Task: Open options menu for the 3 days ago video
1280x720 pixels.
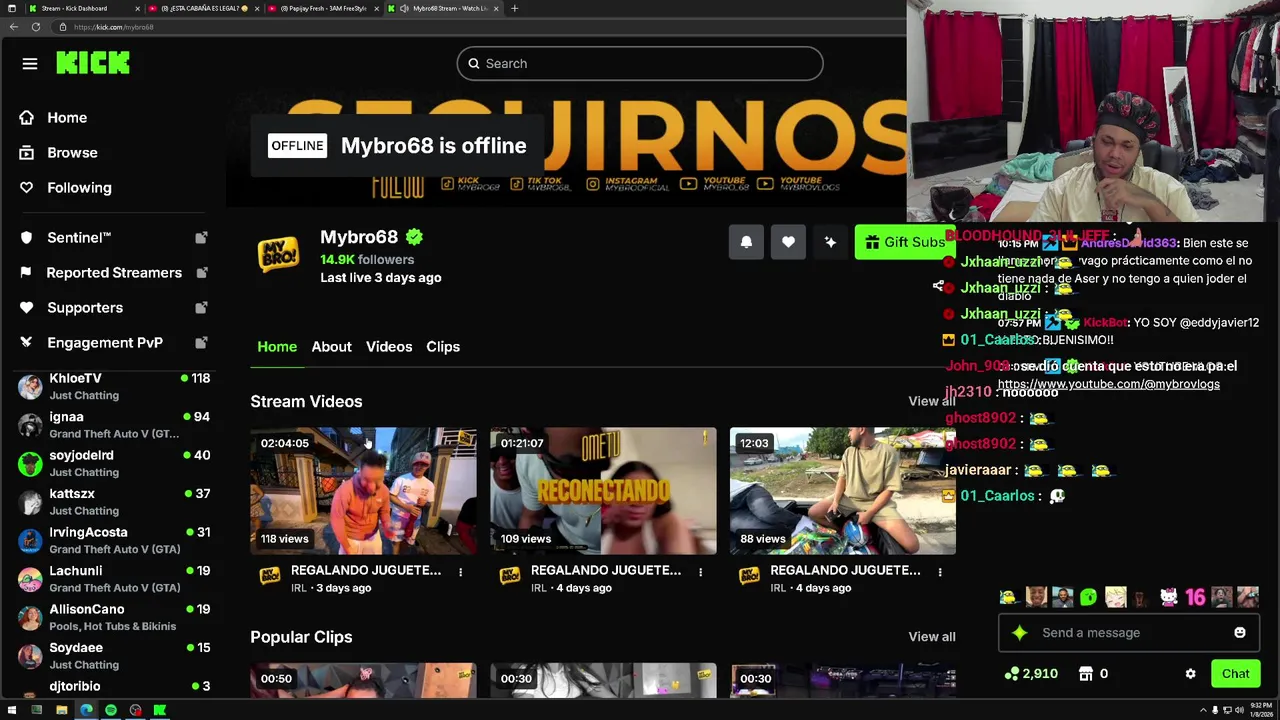Action: click(460, 572)
